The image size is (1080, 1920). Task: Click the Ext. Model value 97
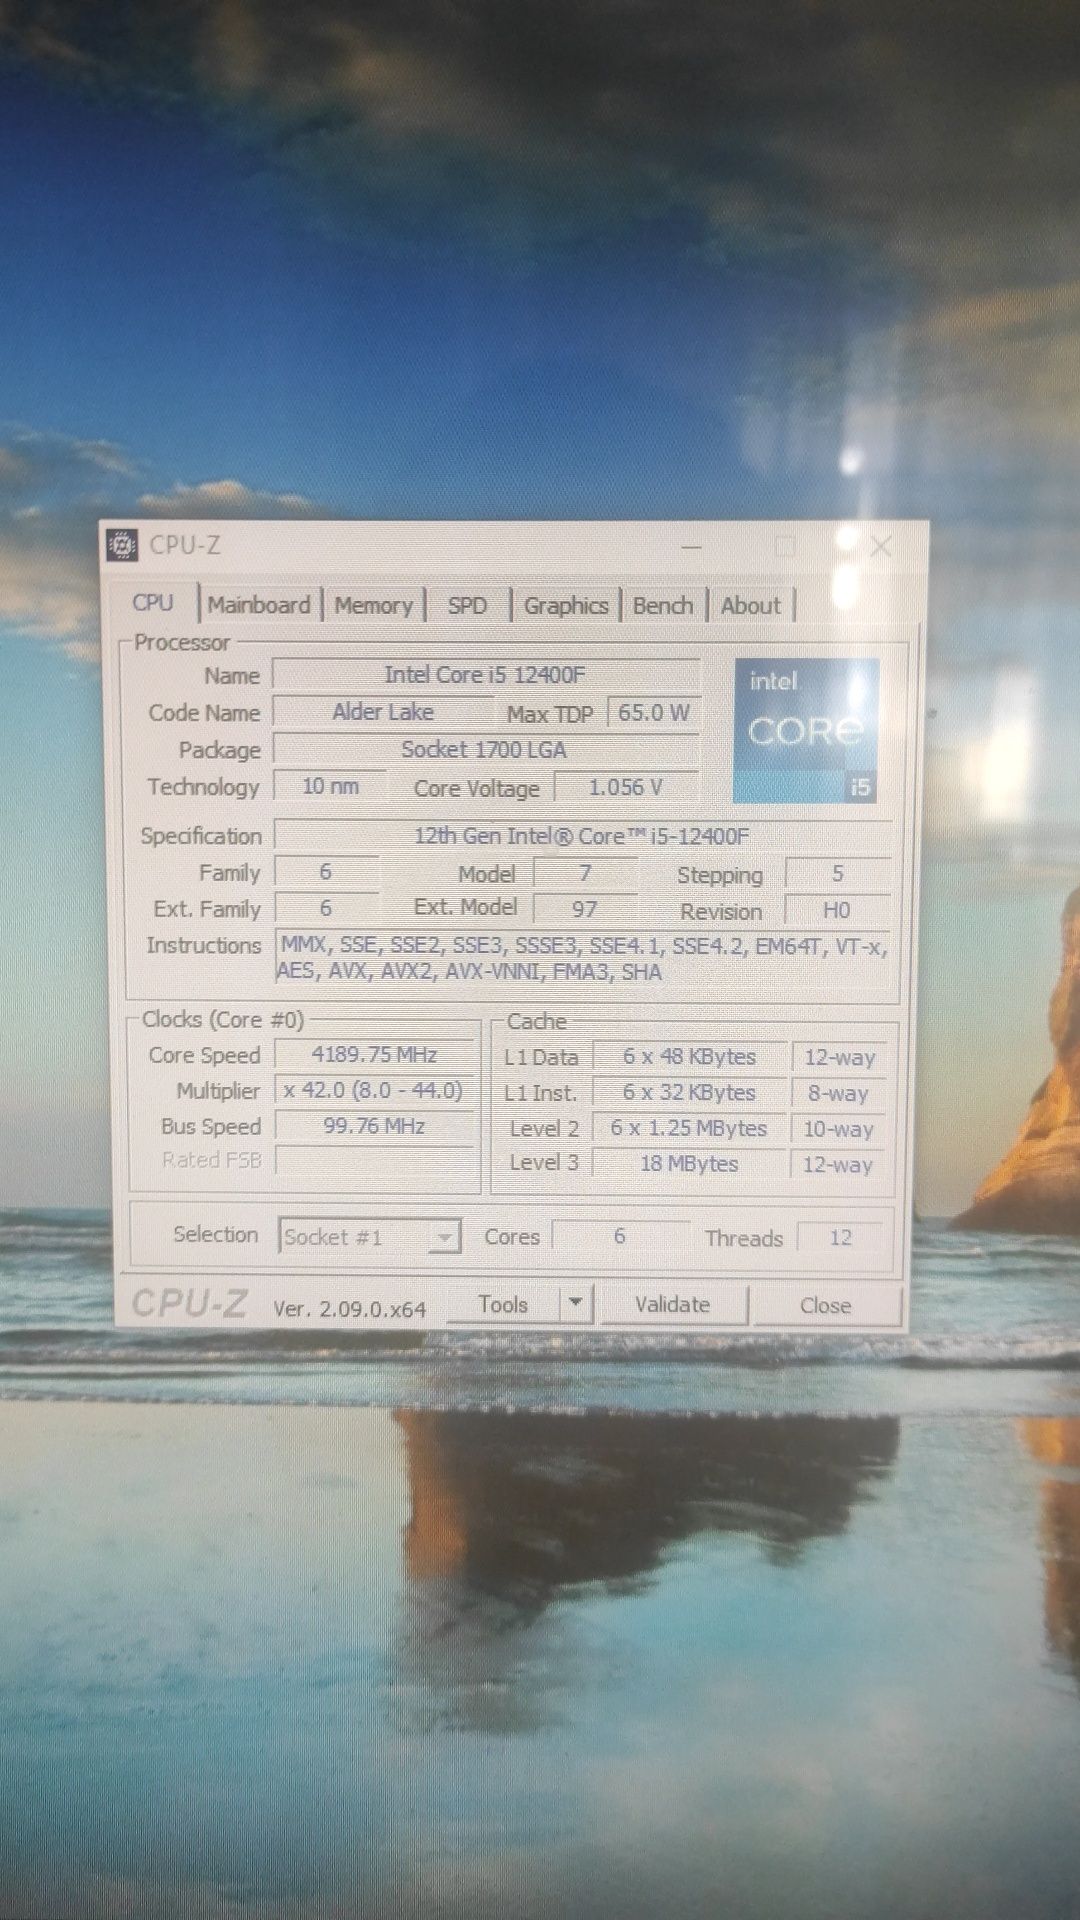[585, 909]
